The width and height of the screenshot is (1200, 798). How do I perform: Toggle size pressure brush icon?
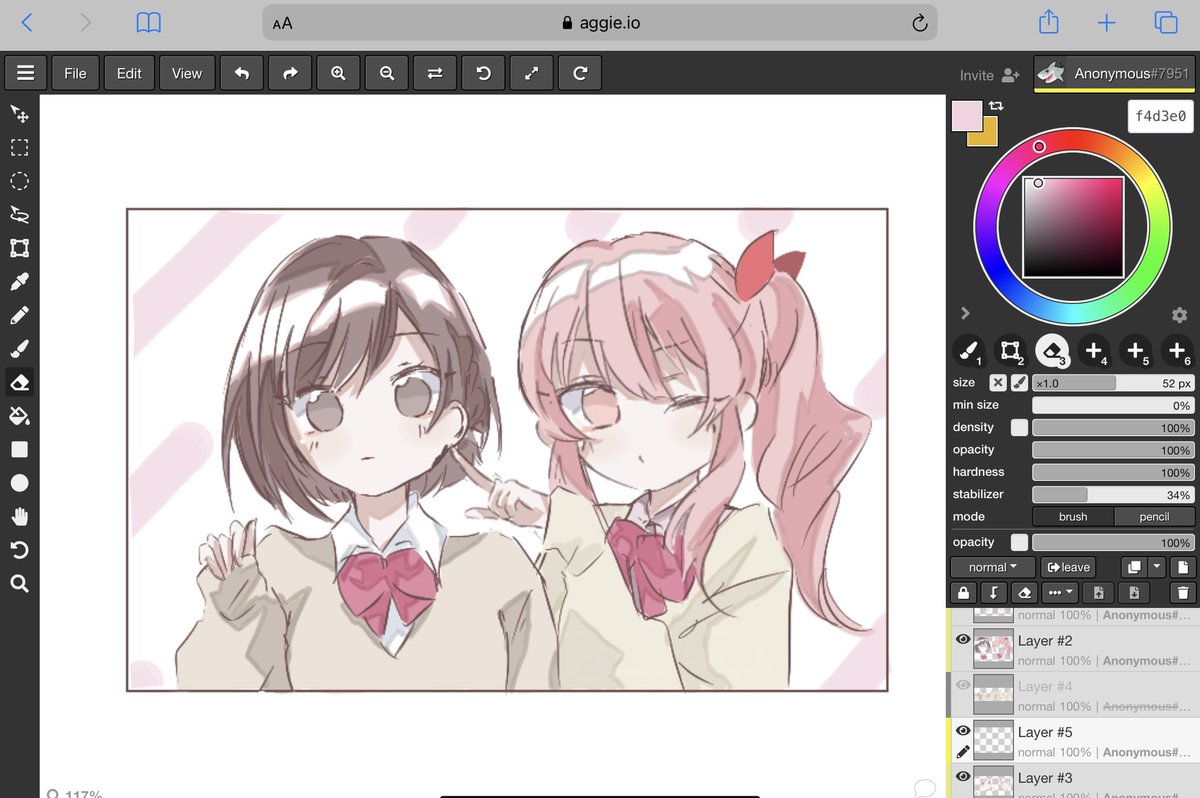tap(1019, 383)
